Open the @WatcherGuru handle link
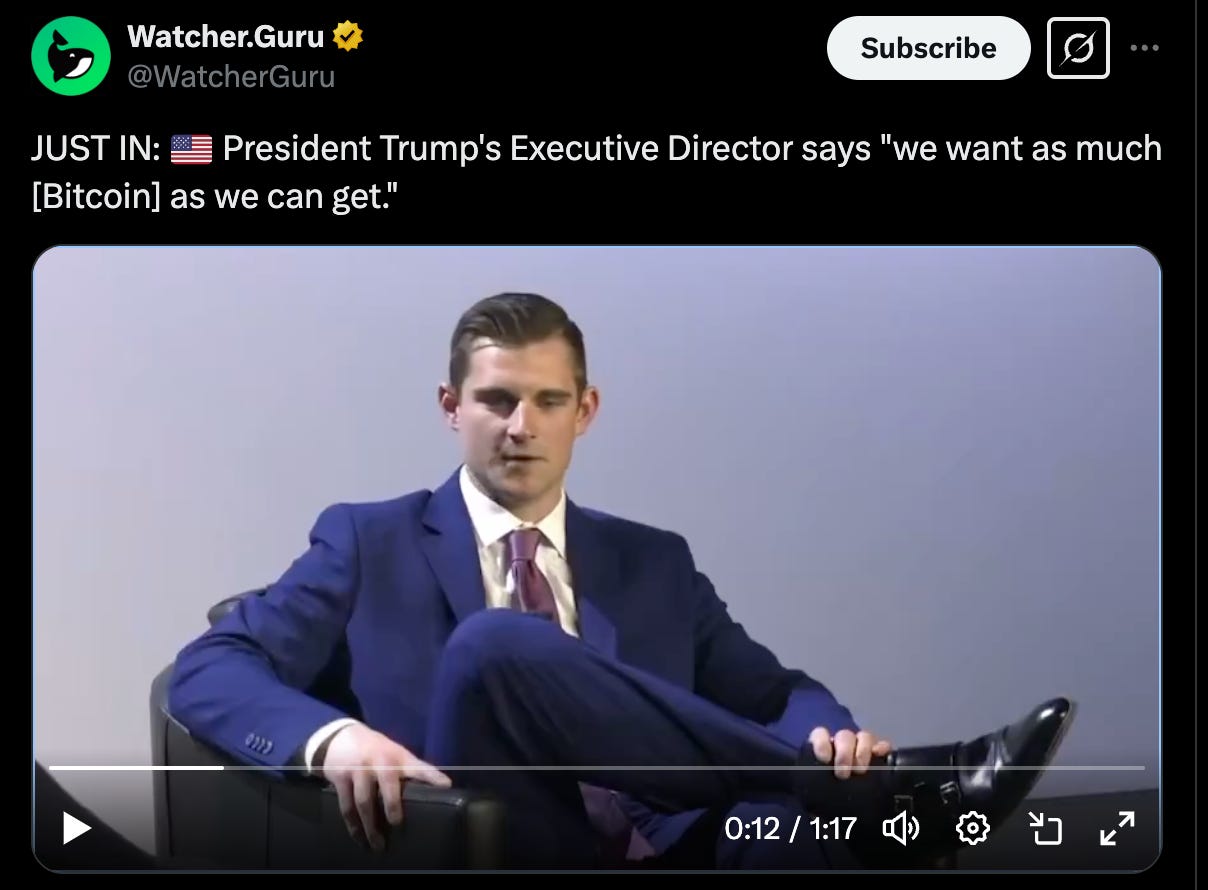The height and width of the screenshot is (890, 1208). tap(231, 76)
